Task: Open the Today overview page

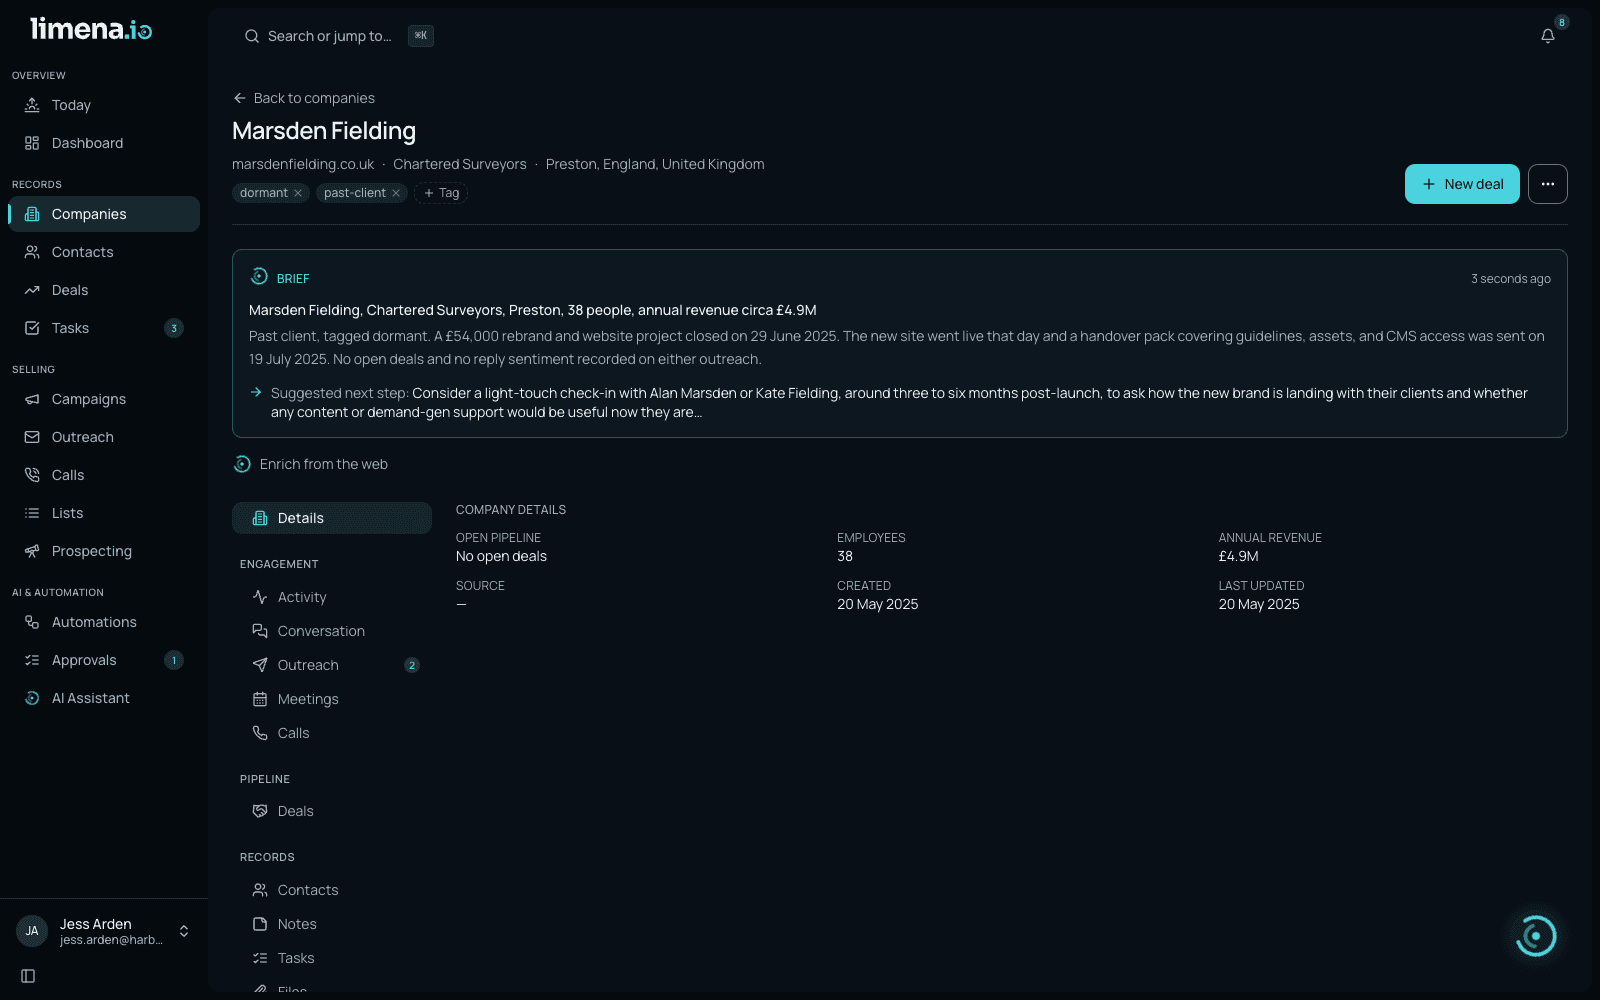Action: tap(104, 105)
